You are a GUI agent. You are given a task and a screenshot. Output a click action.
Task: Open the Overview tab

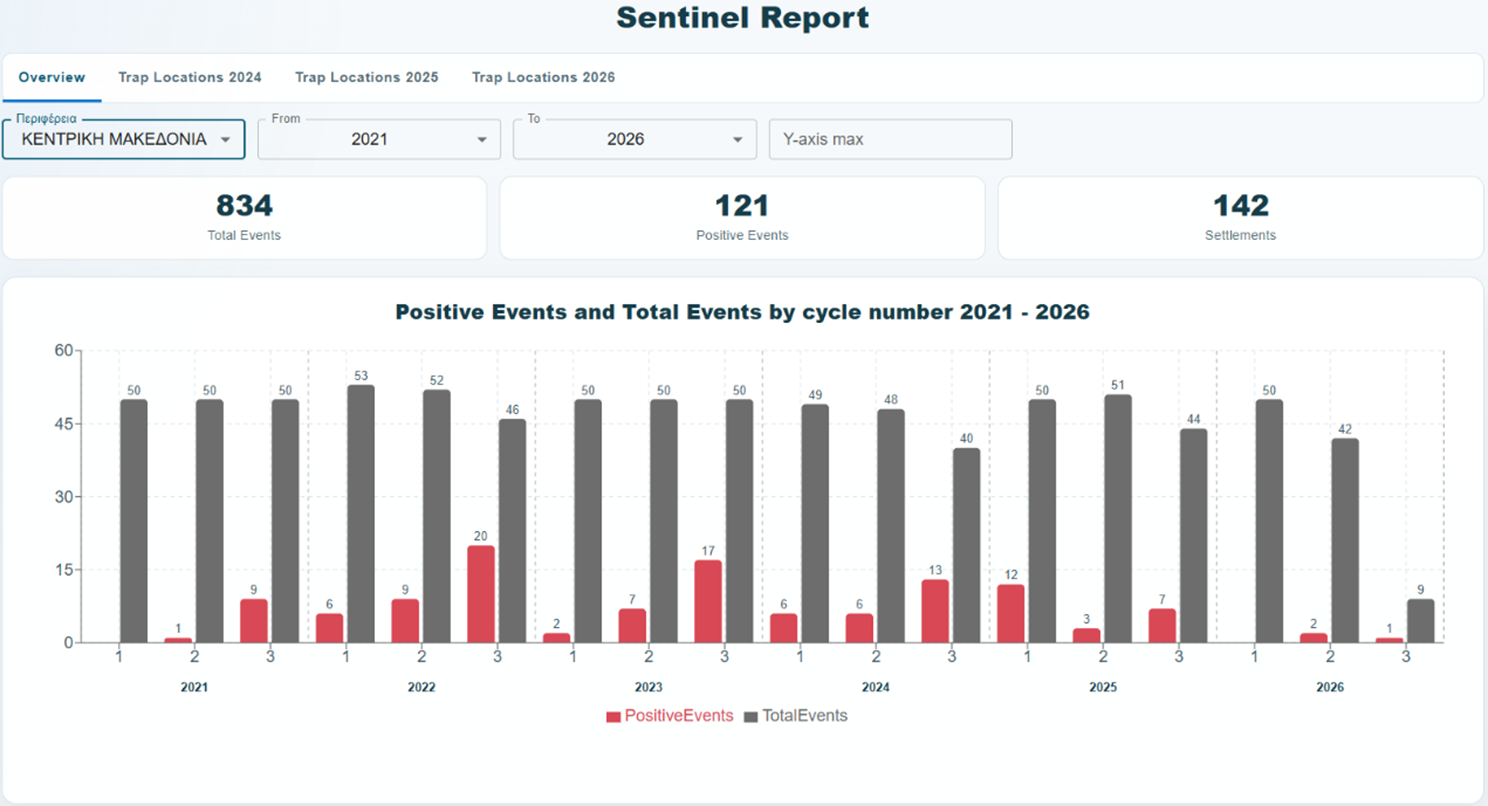point(52,77)
